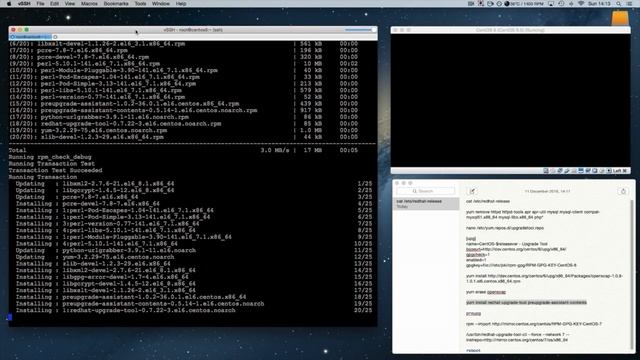640x360 pixels.
Task: Click 'Running rpm_check_debug' terminal line
Action: [50, 157]
